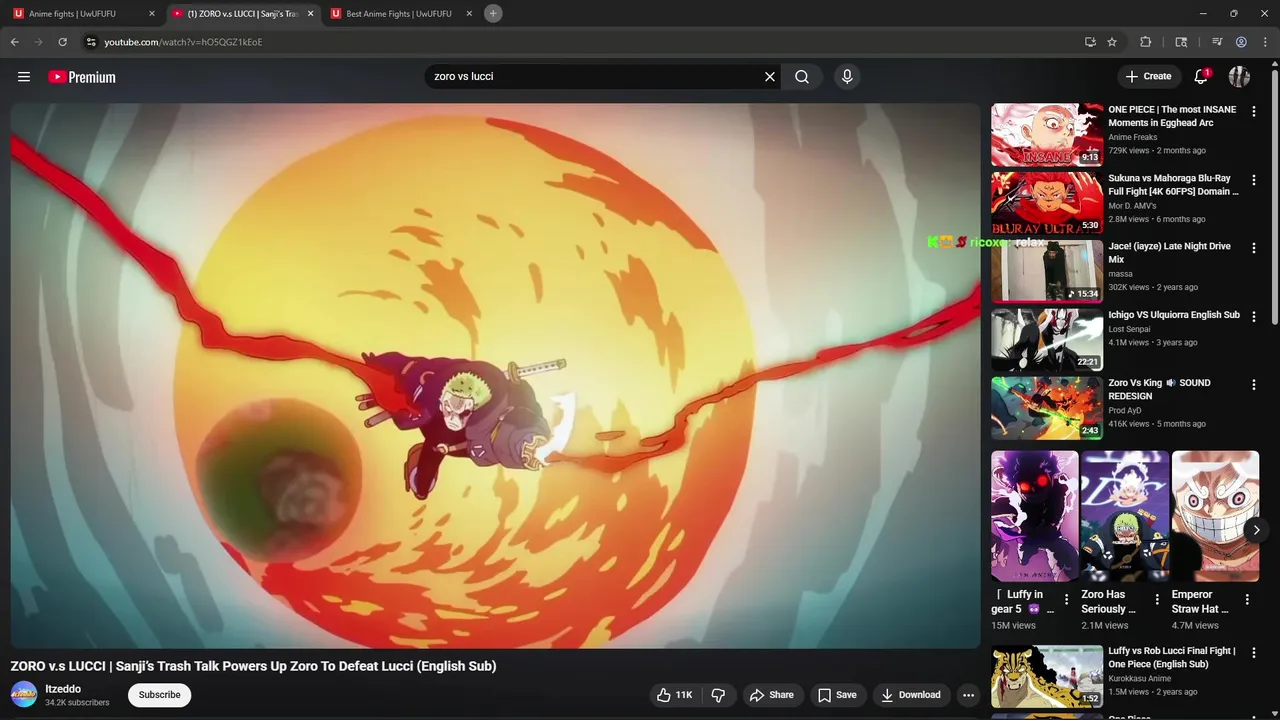Play Zoro Vs King SOUND REDESIGN thumbnail
Image resolution: width=1280 pixels, height=720 pixels.
(x=1047, y=407)
